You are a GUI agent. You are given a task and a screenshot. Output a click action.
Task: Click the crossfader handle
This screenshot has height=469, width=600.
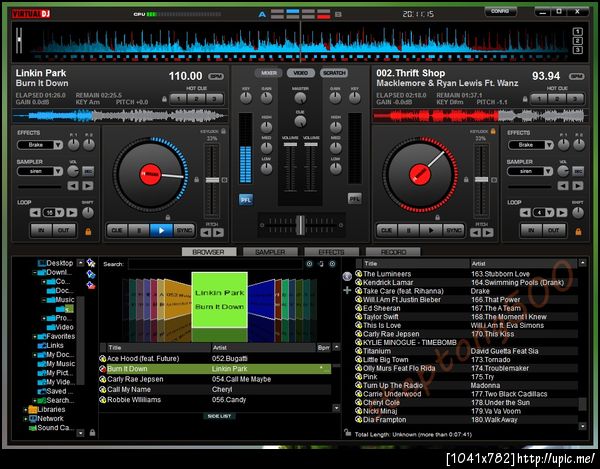tap(301, 225)
